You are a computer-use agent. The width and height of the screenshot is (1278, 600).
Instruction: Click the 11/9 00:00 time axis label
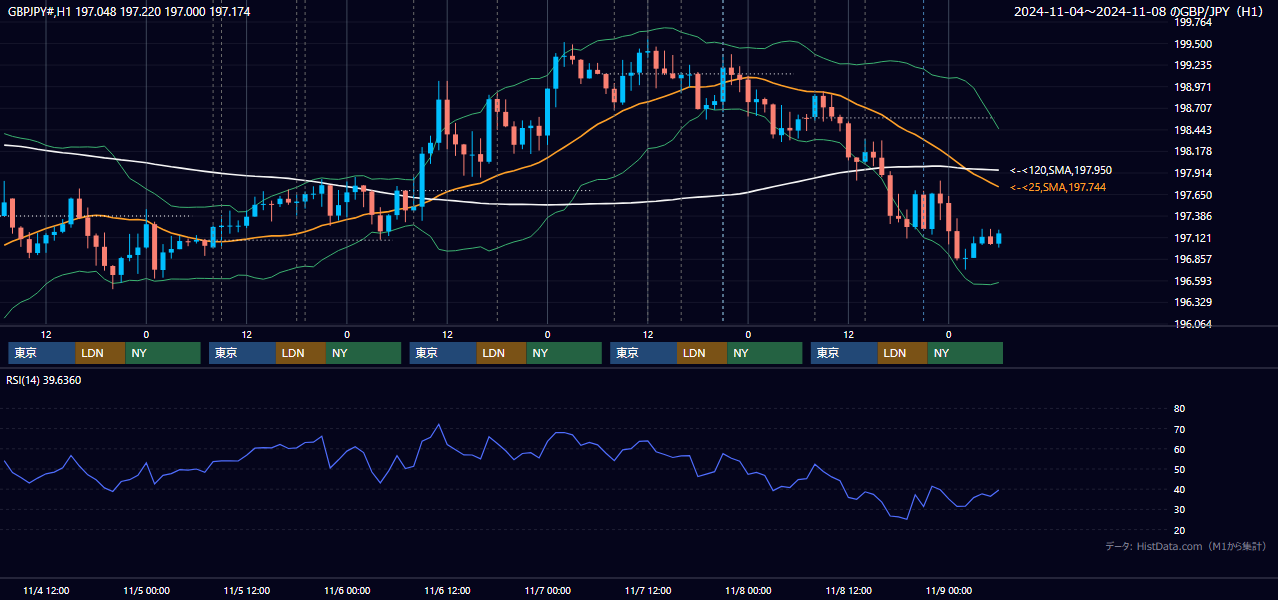pos(949,590)
